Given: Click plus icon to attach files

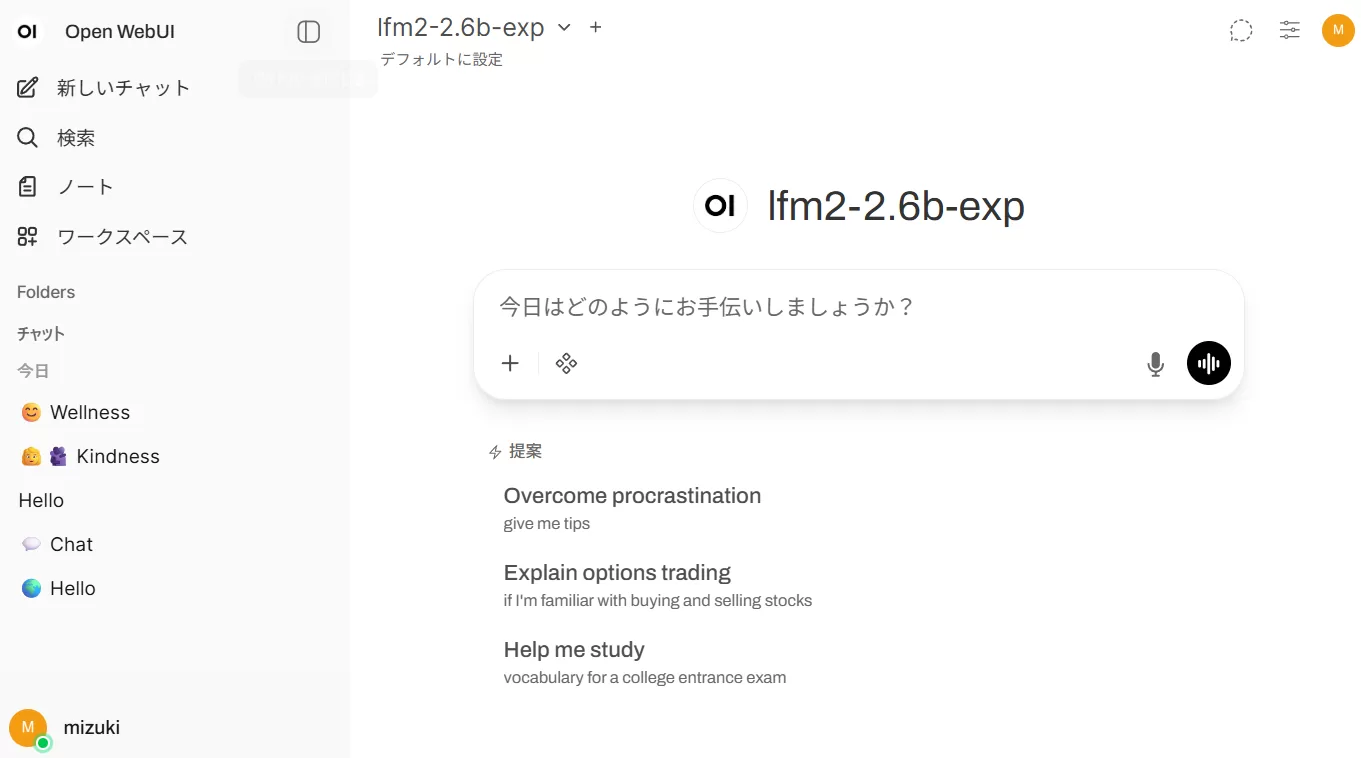Looking at the screenshot, I should (510, 363).
